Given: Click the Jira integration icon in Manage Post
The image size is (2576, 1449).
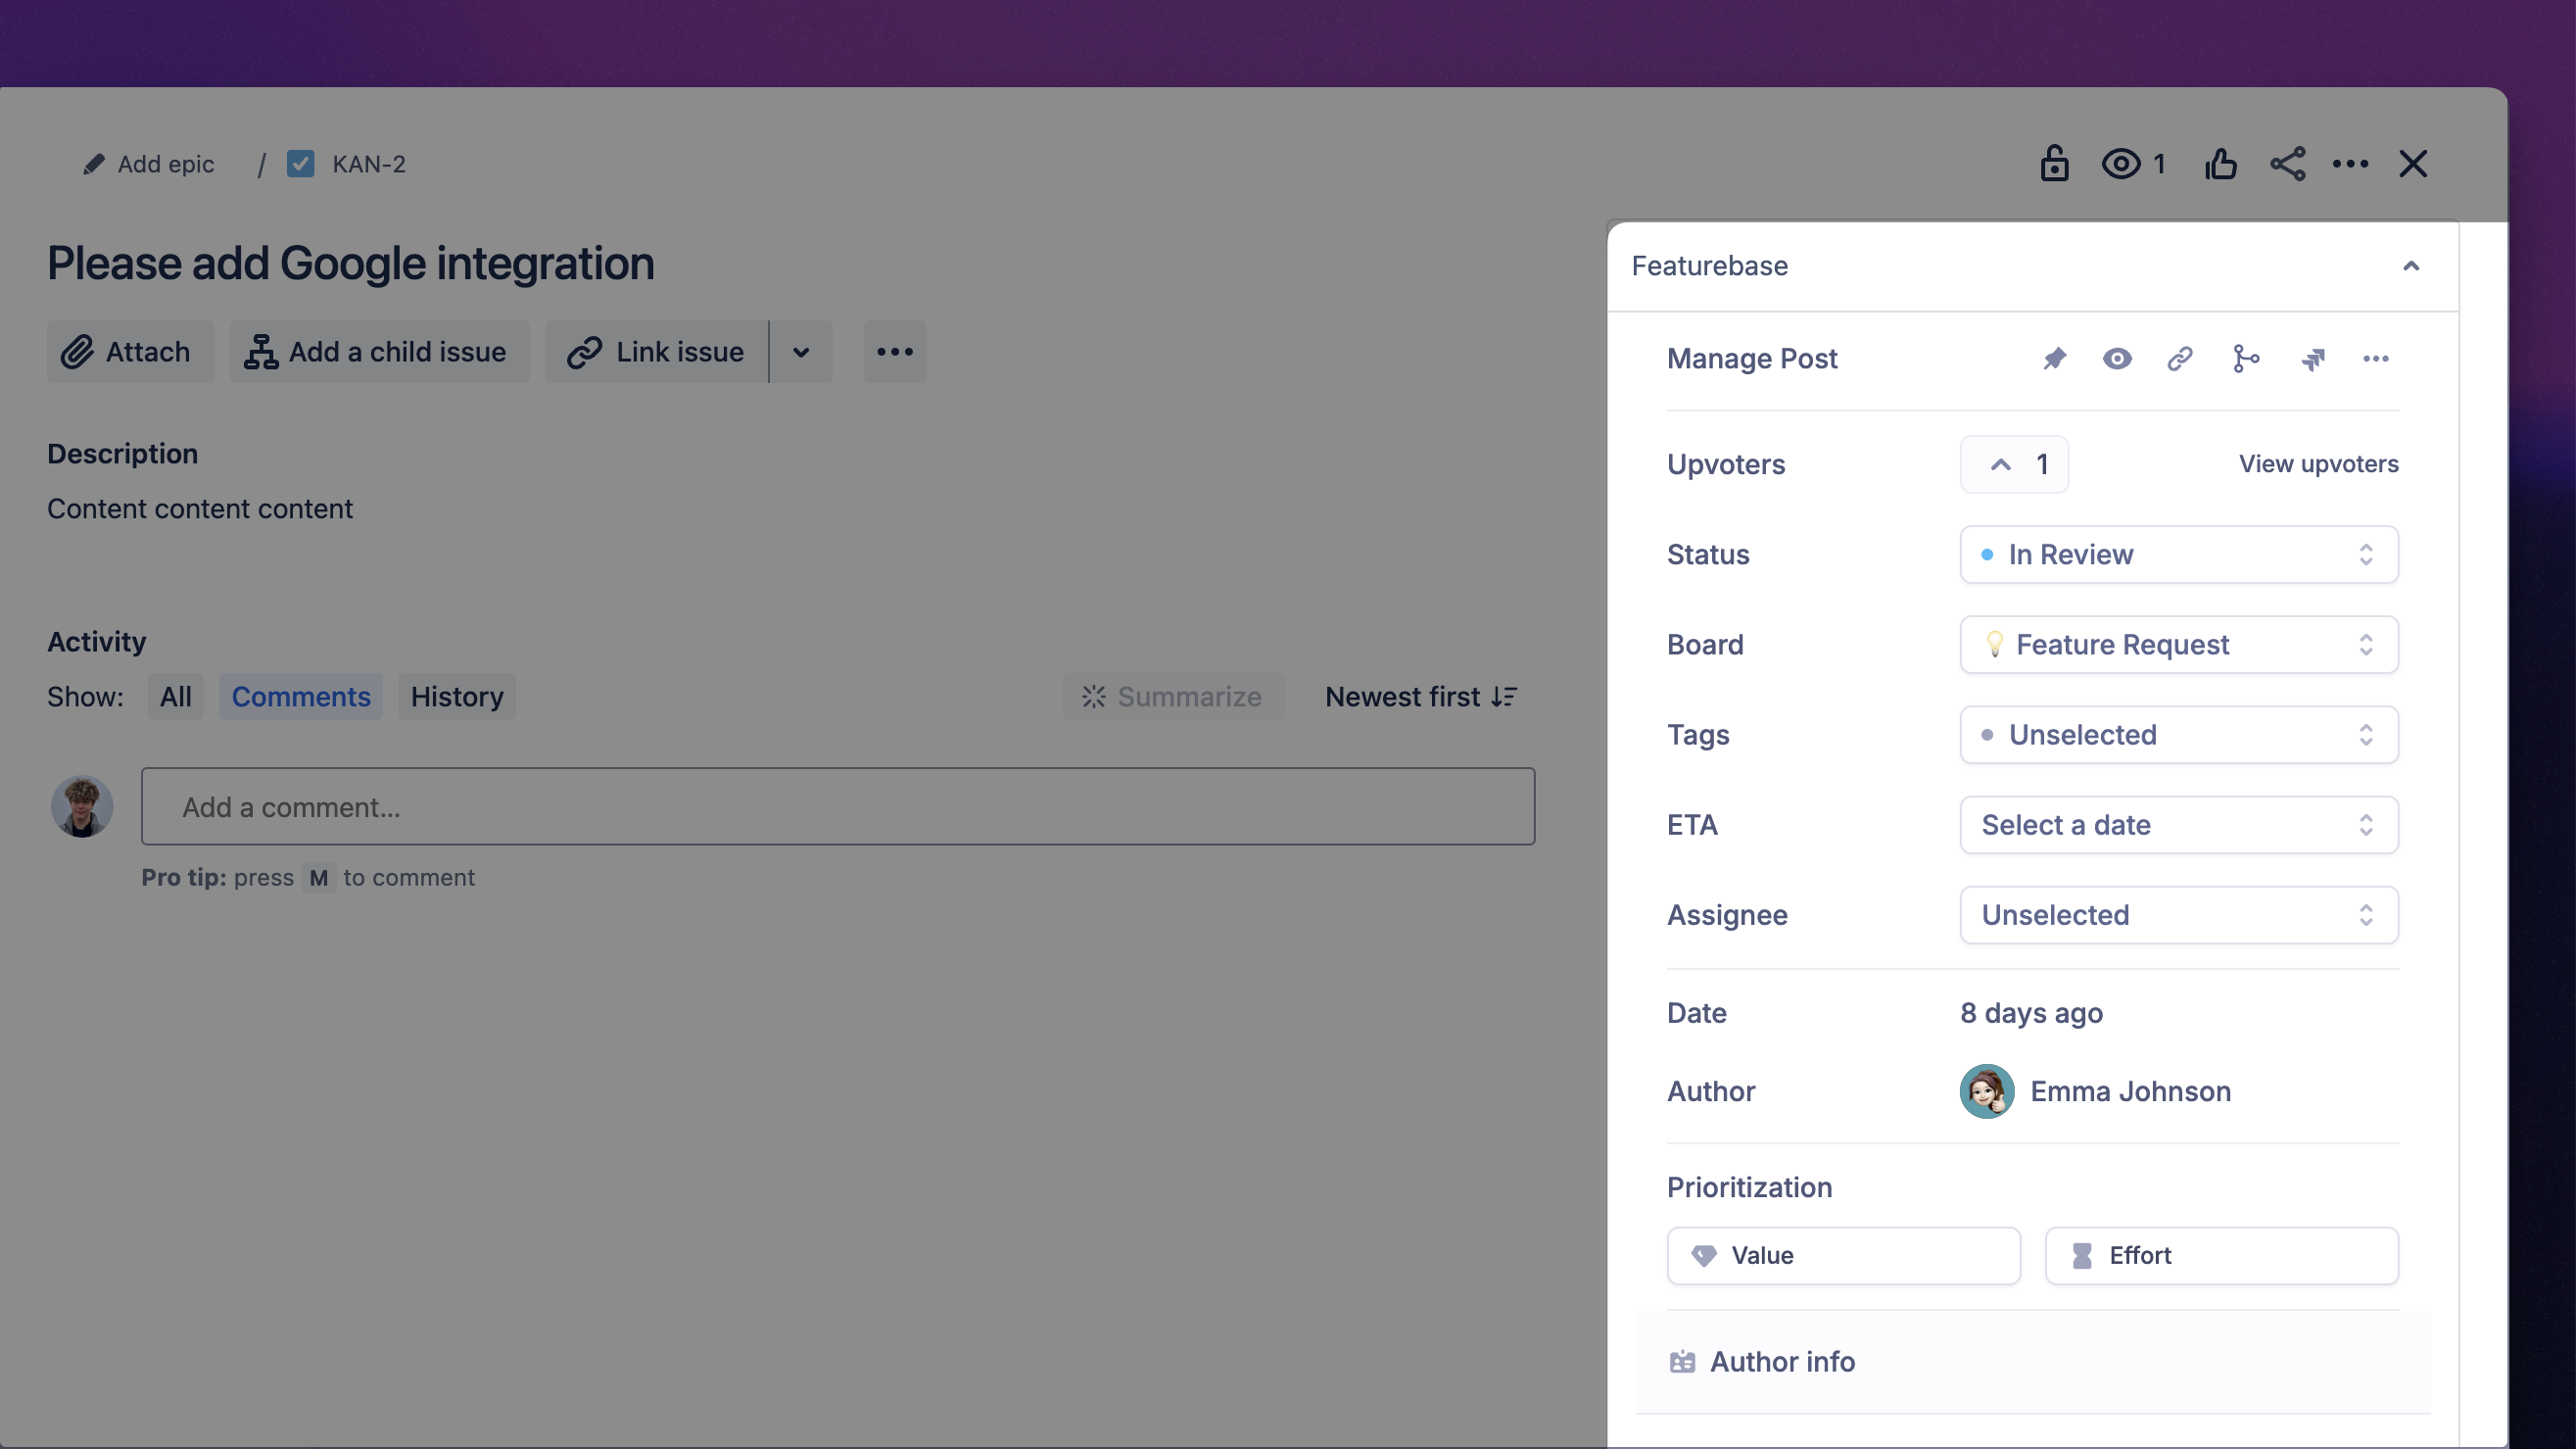Looking at the screenshot, I should tap(2312, 358).
